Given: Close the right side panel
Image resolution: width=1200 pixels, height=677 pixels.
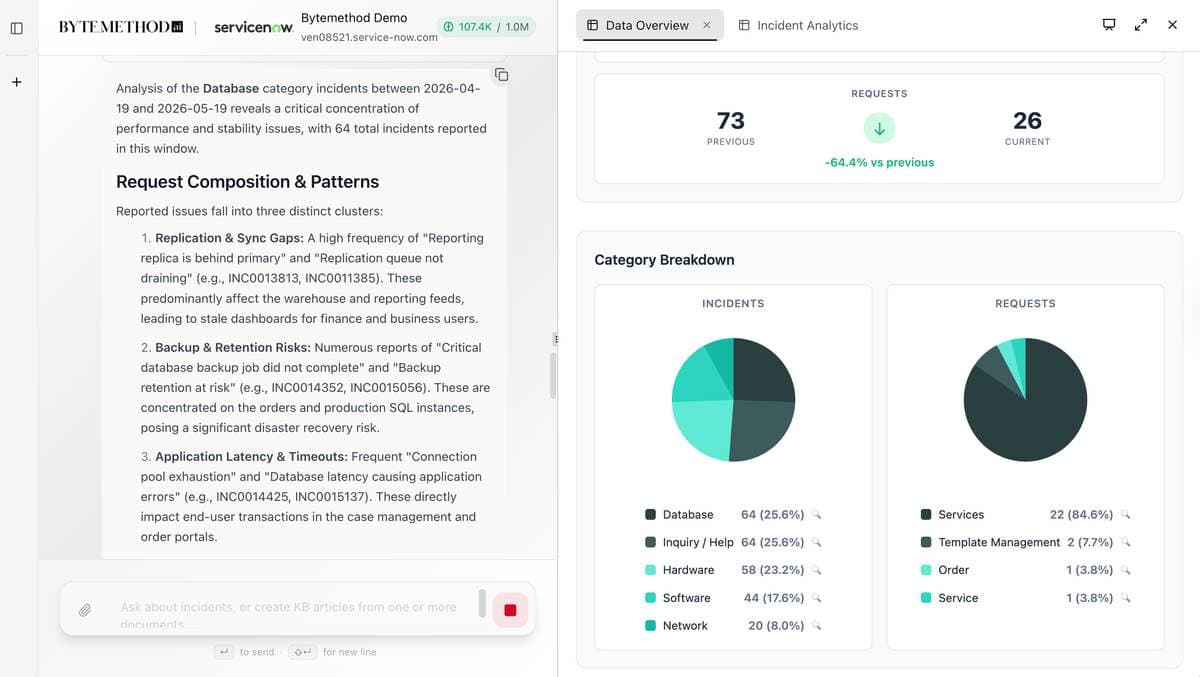Looking at the screenshot, I should pos(1173,25).
